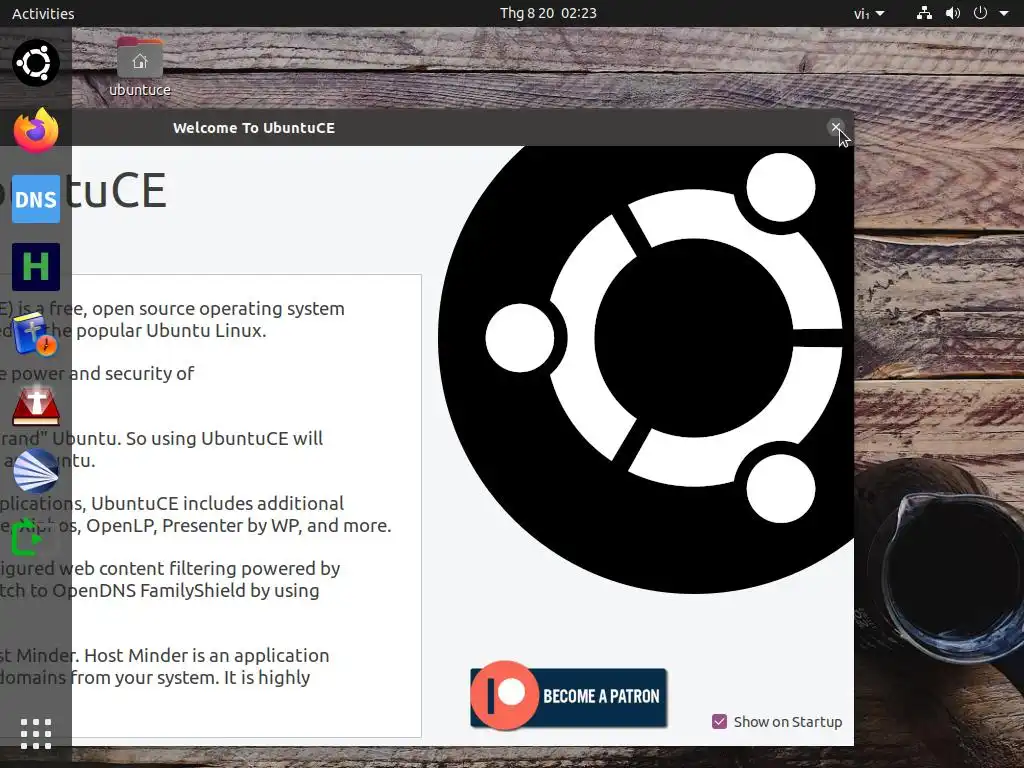Click text 'Host Minder is an application'
This screenshot has width=1024, height=768.
[206, 655]
